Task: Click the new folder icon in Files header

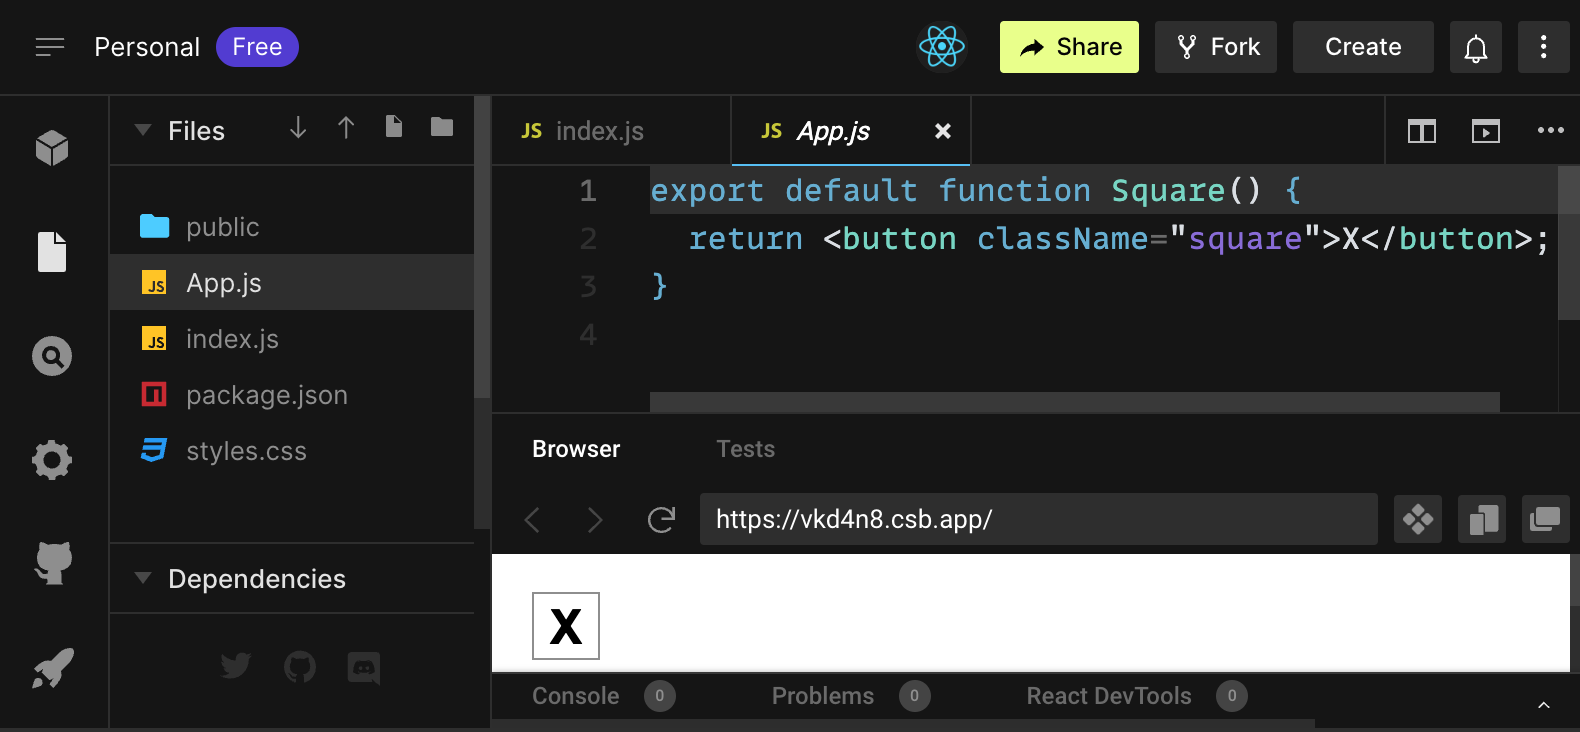Action: click(x=442, y=127)
